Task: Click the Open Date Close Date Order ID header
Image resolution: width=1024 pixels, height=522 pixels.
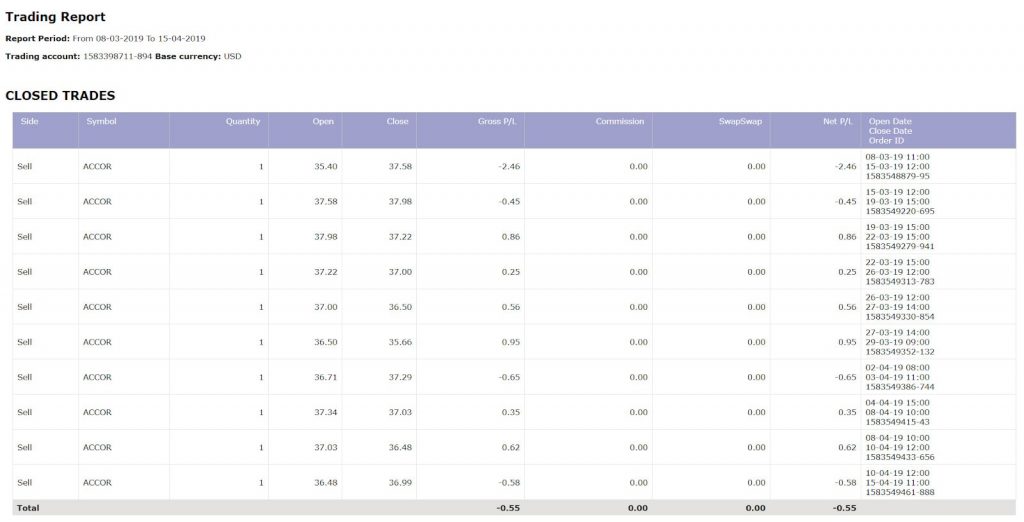Action: click(890, 131)
